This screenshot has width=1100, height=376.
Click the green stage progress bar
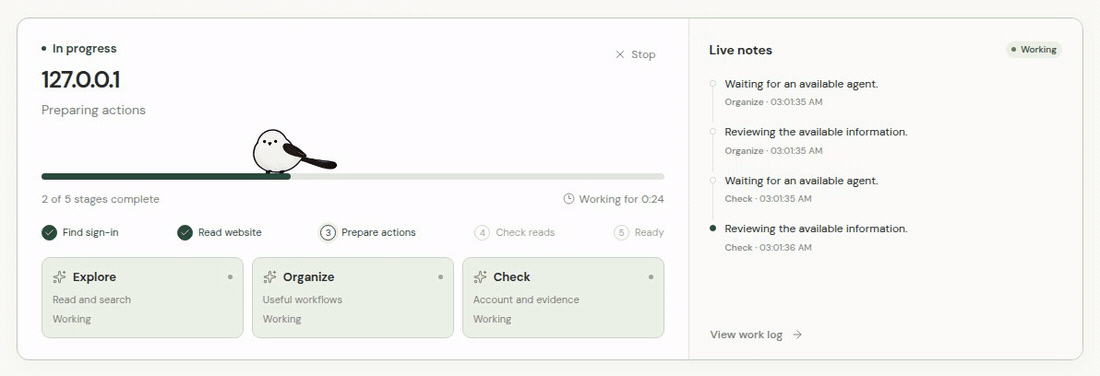click(x=166, y=177)
